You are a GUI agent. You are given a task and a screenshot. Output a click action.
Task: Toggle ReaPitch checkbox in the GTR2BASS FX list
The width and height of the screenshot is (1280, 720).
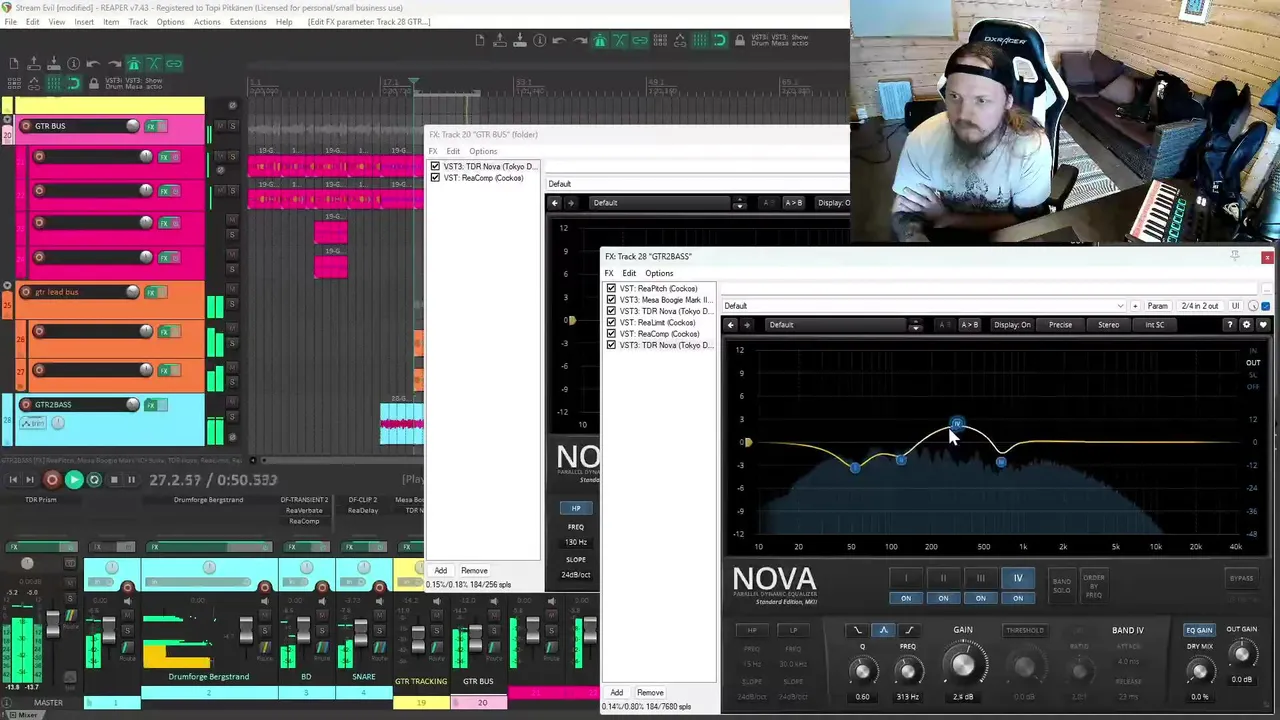click(x=611, y=289)
